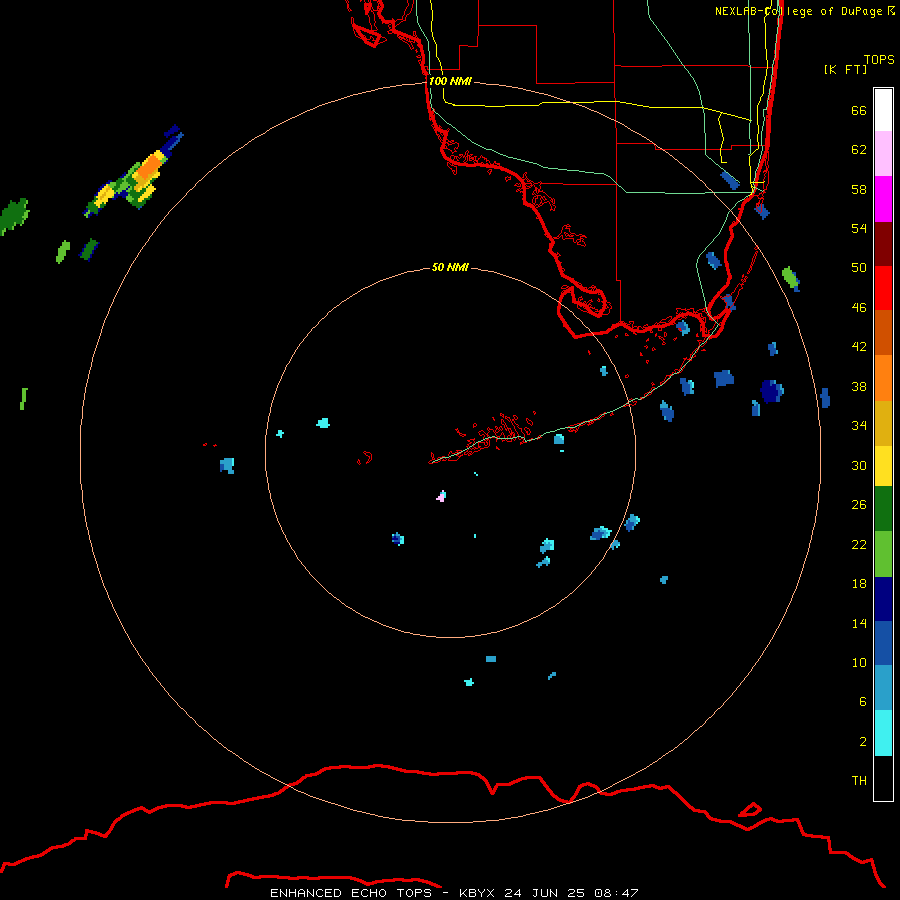Click the bright yellow legend swatch
Viewport: 900px width, 900px height.
883,466
